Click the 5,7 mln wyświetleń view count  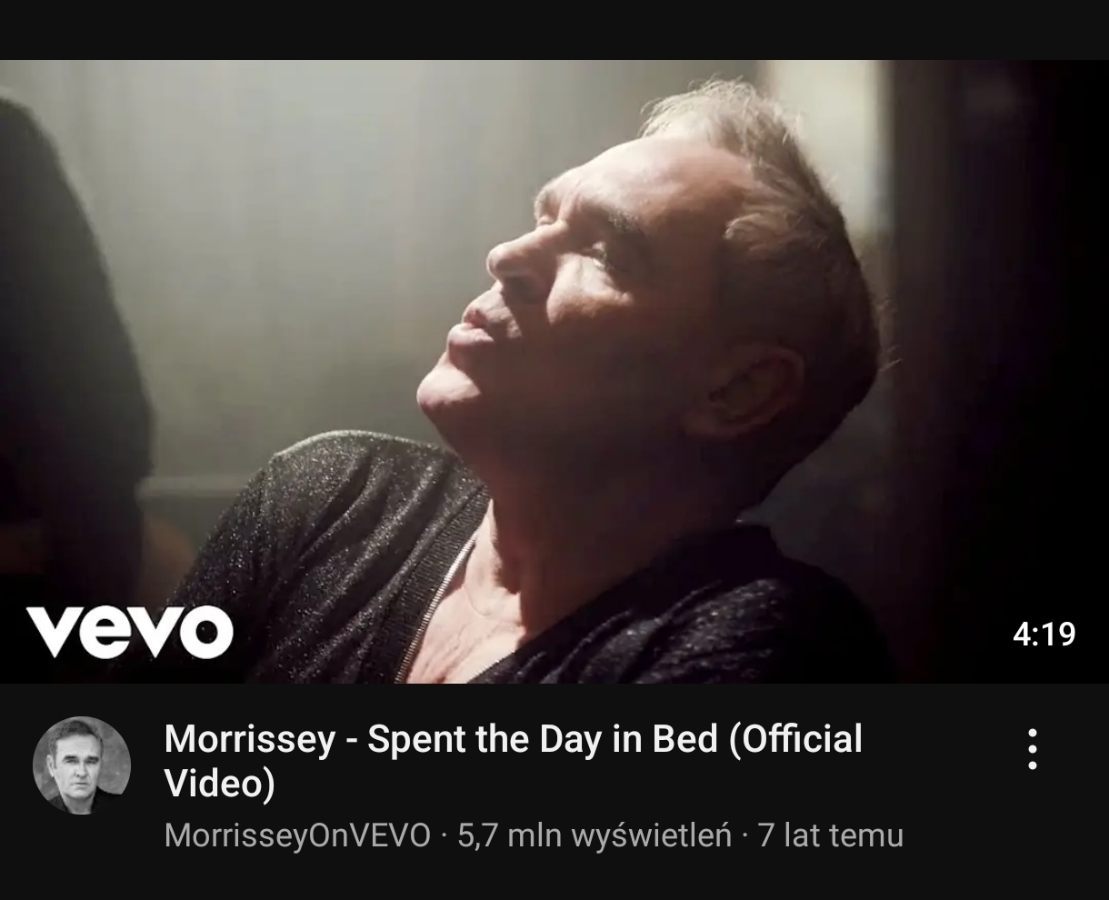[594, 836]
